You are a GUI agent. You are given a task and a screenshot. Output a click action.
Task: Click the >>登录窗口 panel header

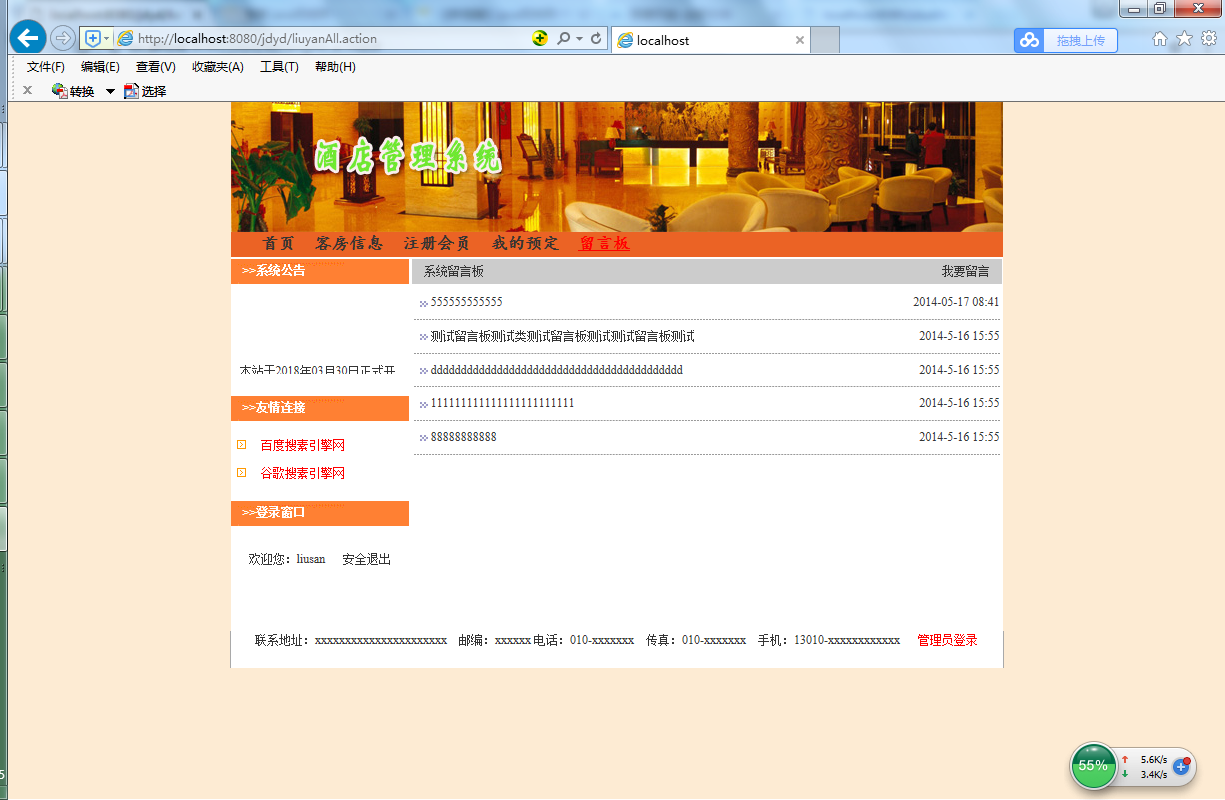click(x=320, y=513)
